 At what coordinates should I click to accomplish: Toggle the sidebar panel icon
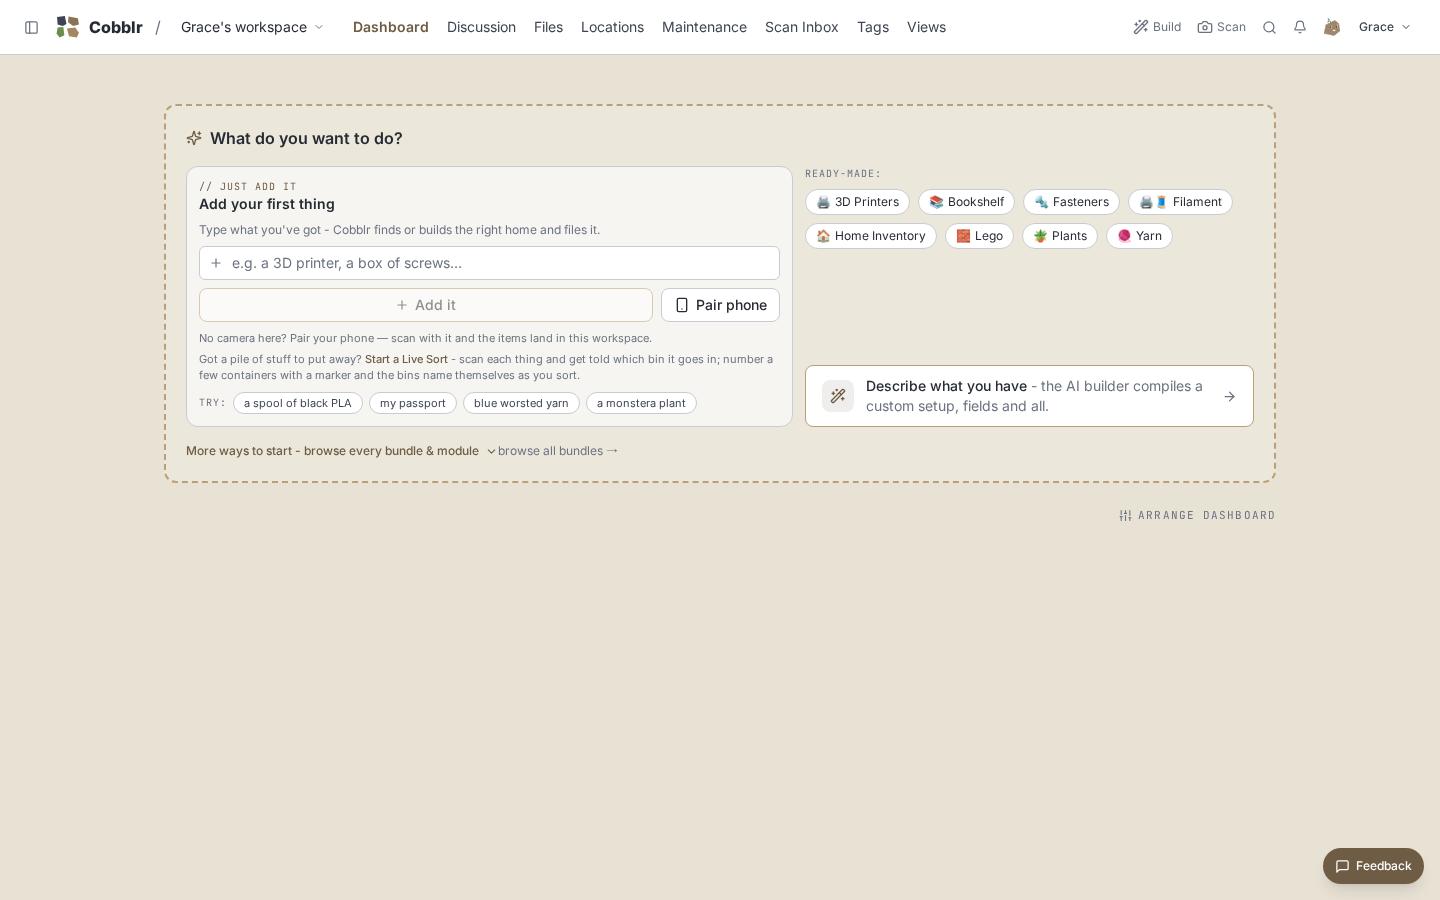click(x=31, y=27)
